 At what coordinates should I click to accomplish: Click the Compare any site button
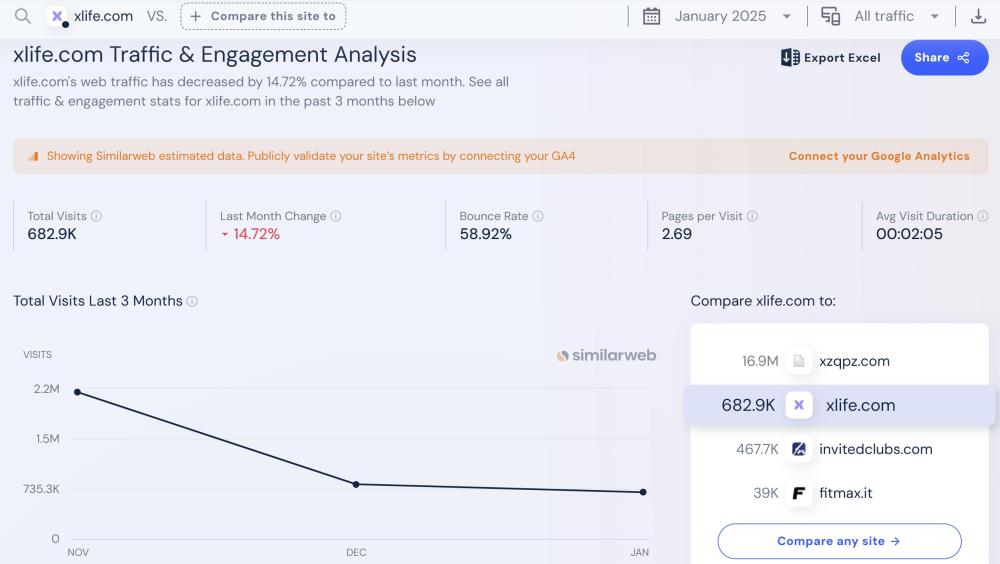pyautogui.click(x=839, y=541)
